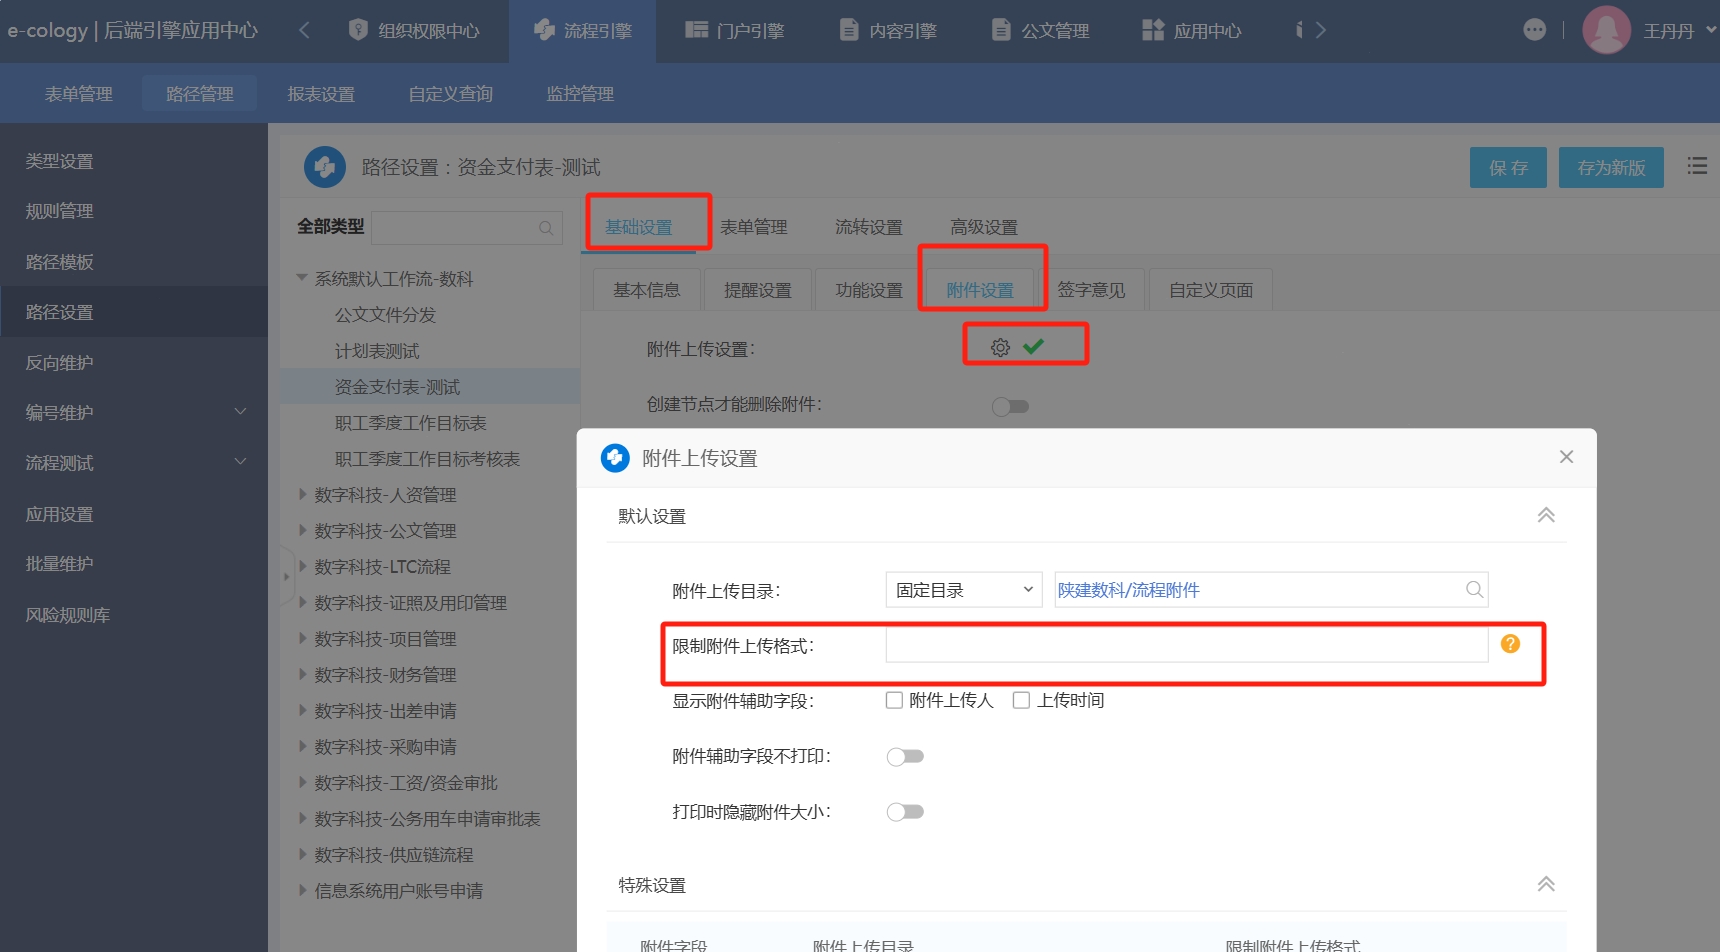This screenshot has height=952, width=1720.
Task: Click the gear icon for attachment upload settings
Action: (x=1000, y=347)
